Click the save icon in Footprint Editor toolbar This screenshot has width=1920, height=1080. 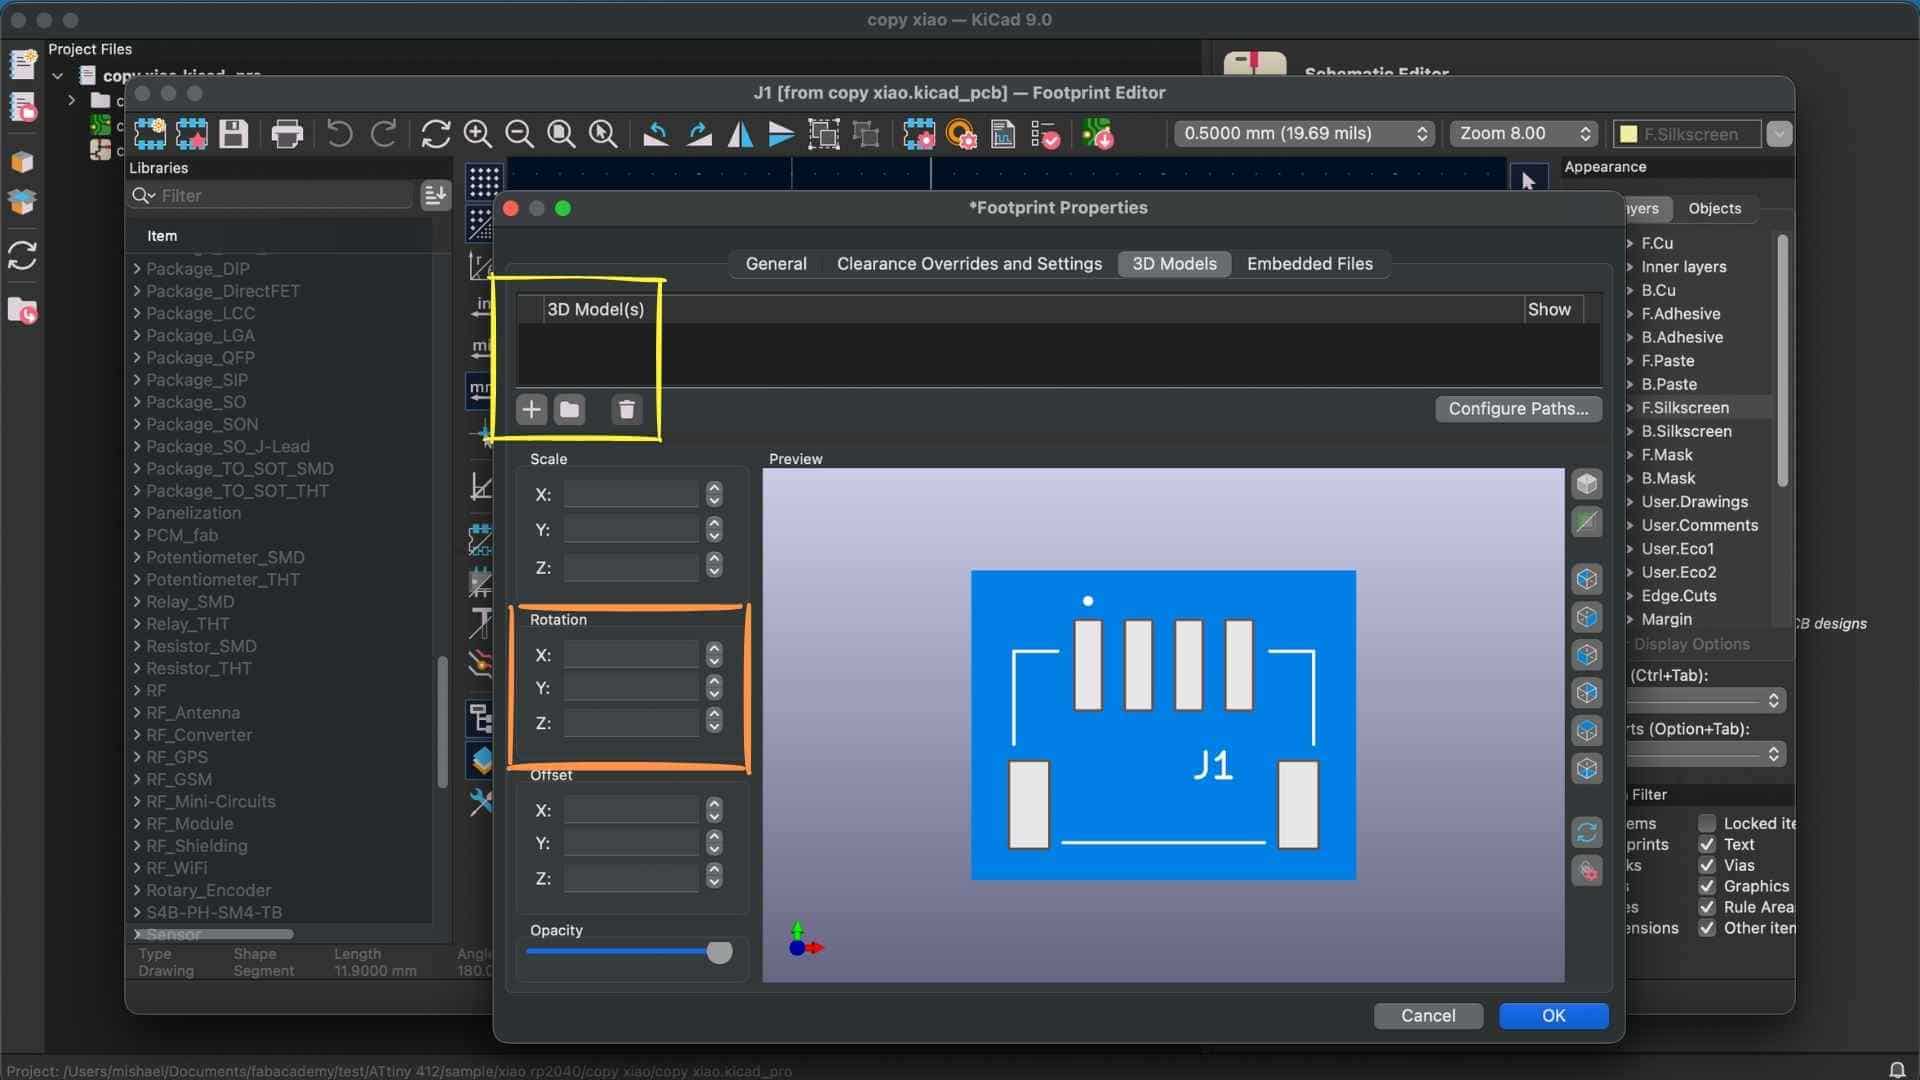tap(233, 133)
